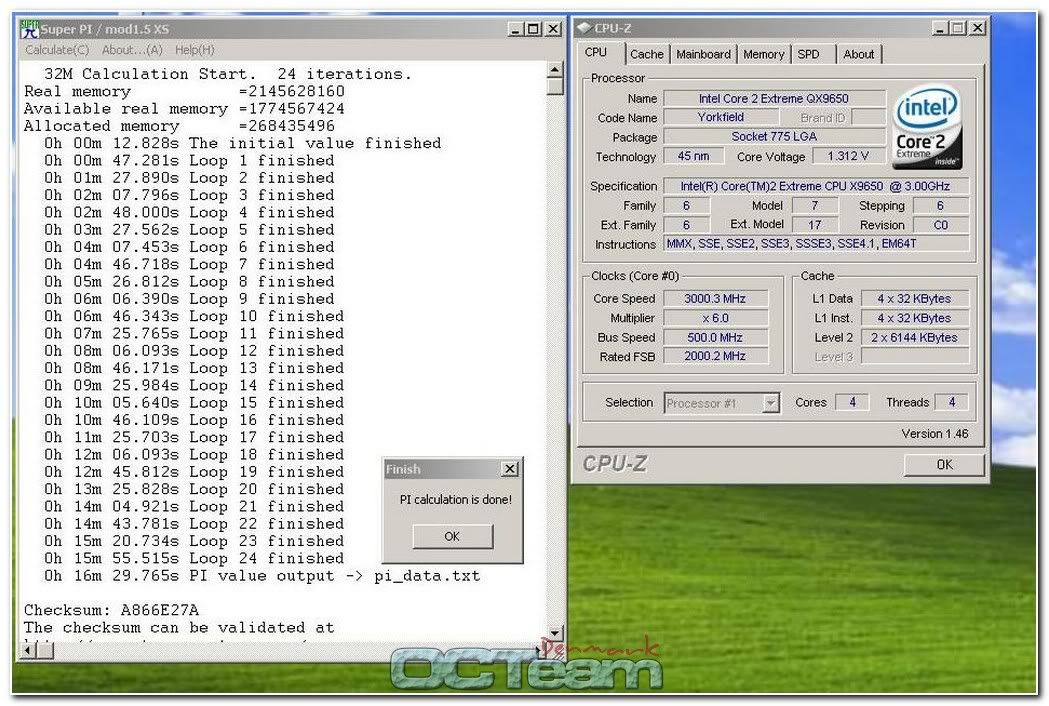Click the Bus Speed value '500.0 MHz'

click(714, 337)
